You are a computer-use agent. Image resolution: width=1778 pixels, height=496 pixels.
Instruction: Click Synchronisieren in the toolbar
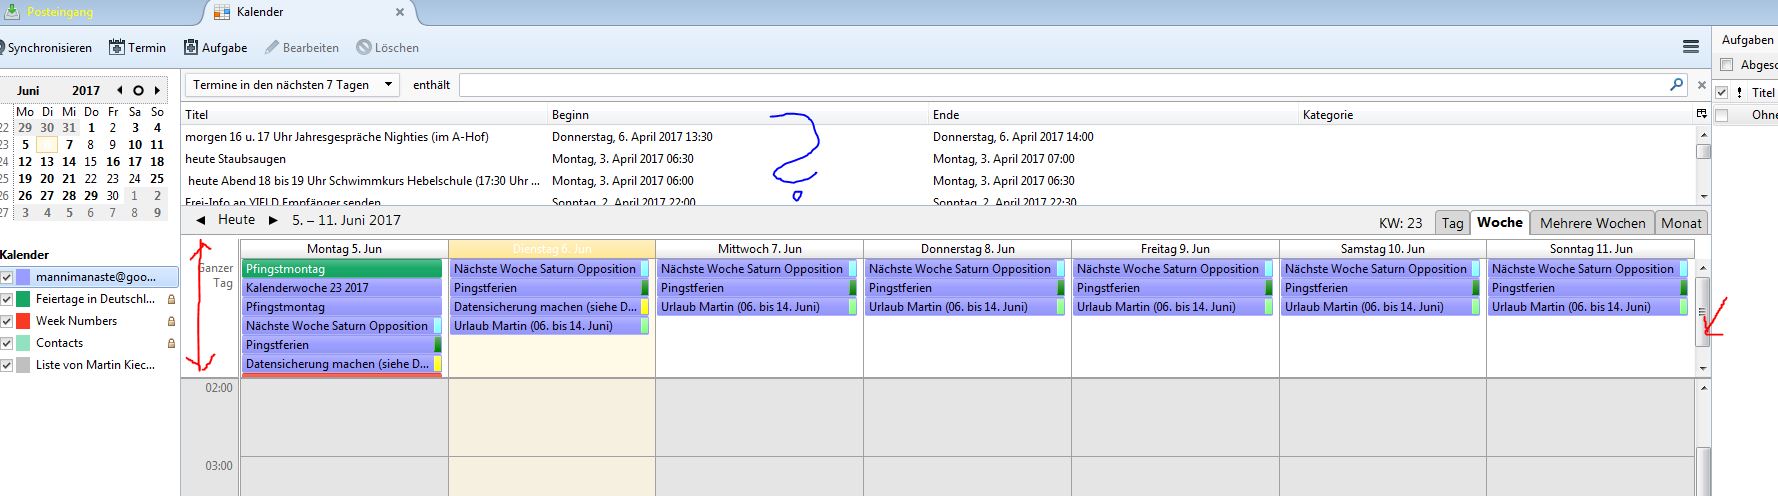point(46,47)
